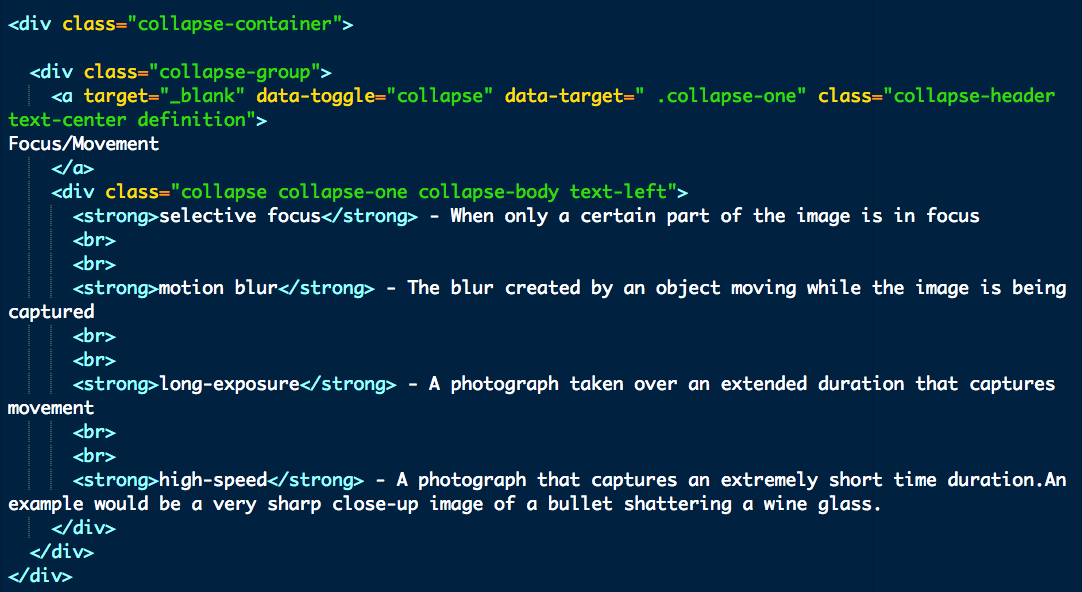Place cursor in the _blank target value
Image resolution: width=1082 pixels, height=592 pixels.
tap(203, 96)
